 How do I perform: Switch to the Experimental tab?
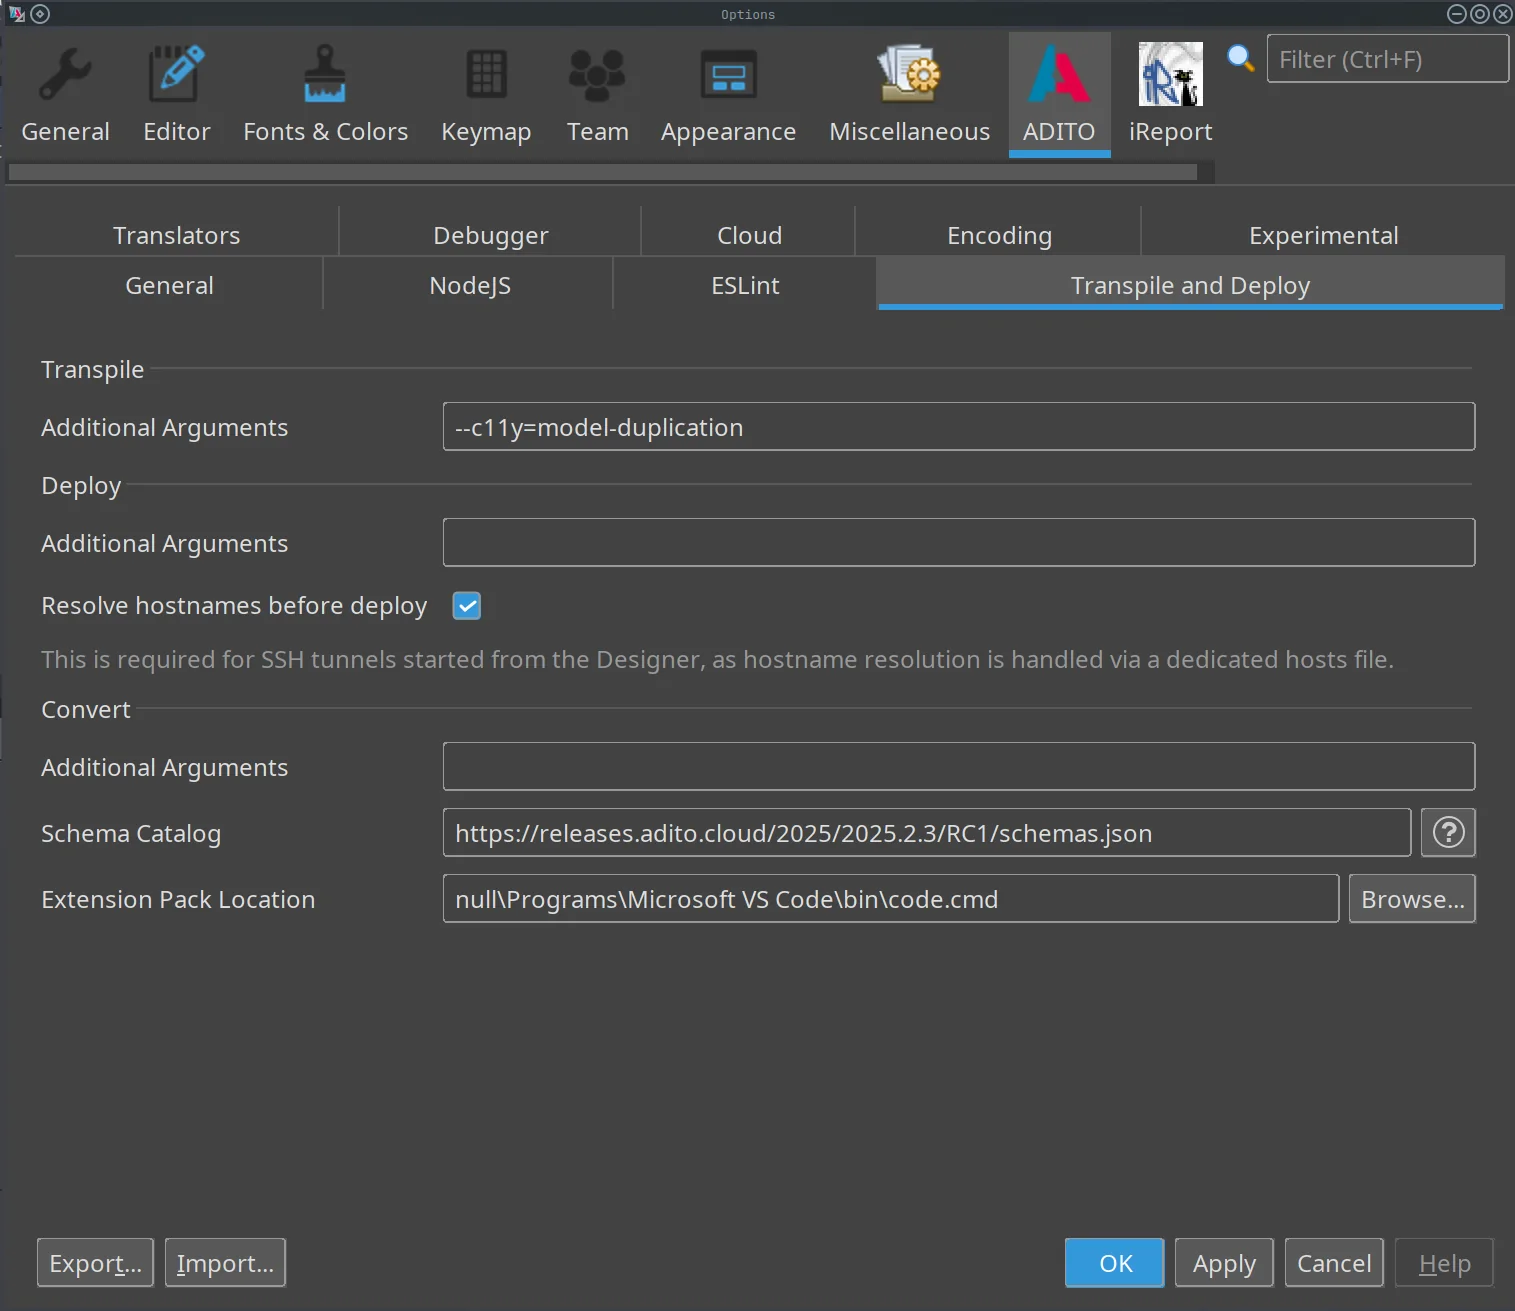point(1323,235)
